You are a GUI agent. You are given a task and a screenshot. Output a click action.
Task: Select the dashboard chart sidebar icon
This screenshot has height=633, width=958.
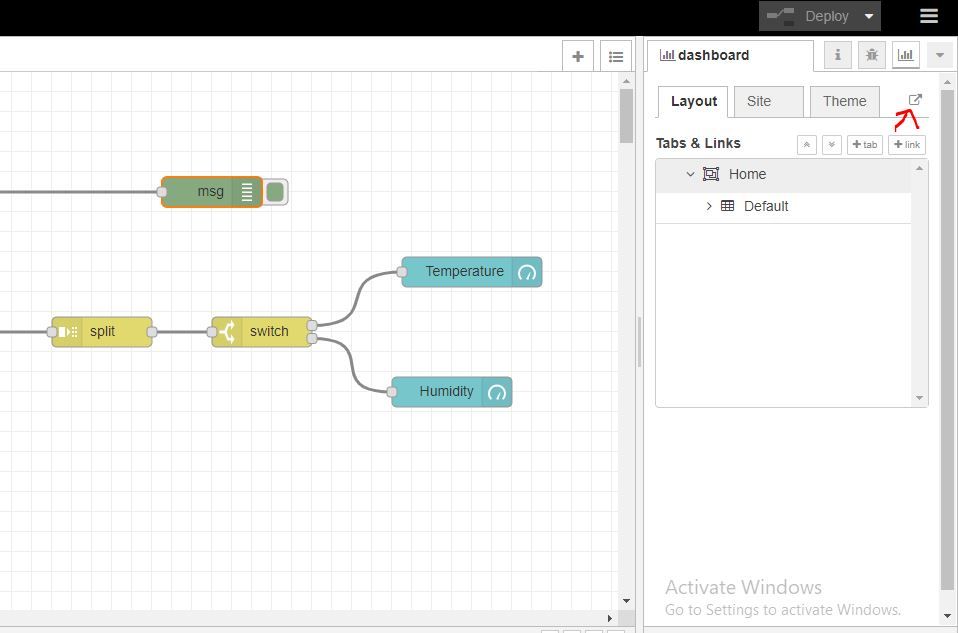point(905,56)
